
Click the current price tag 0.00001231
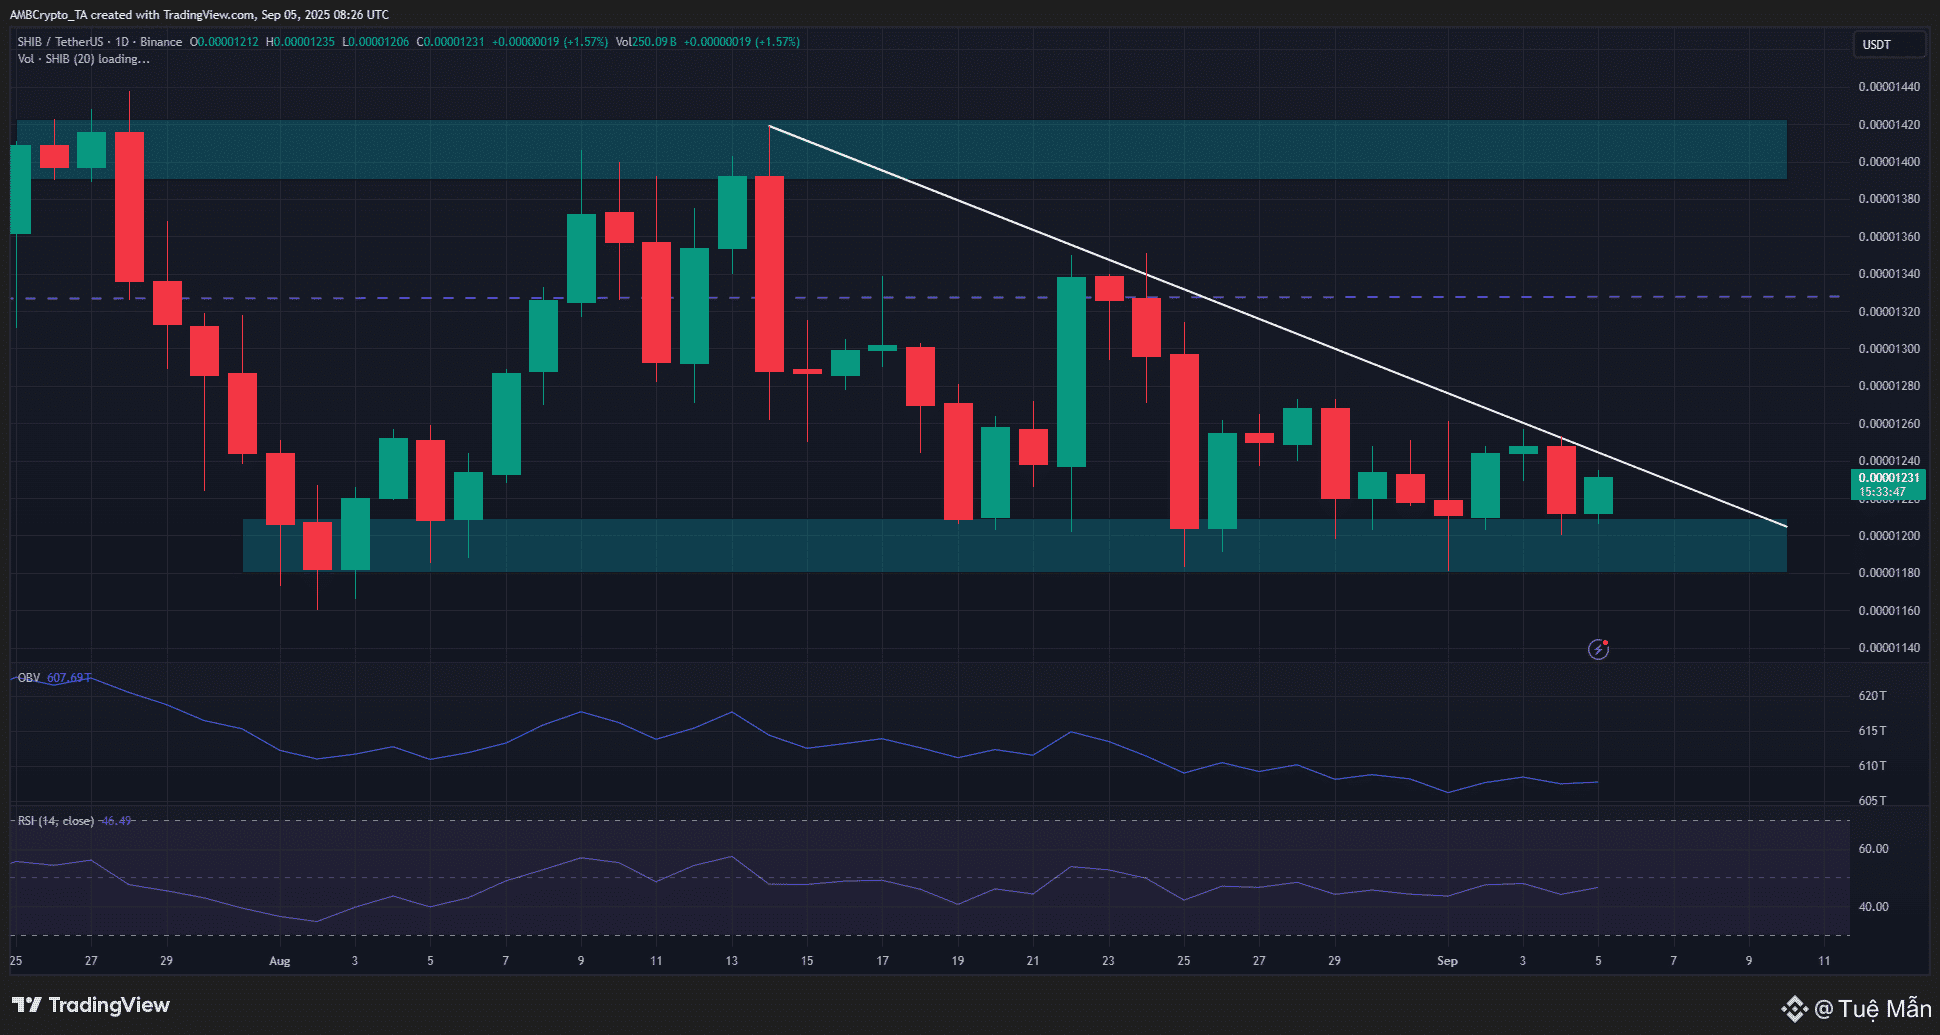click(1889, 478)
